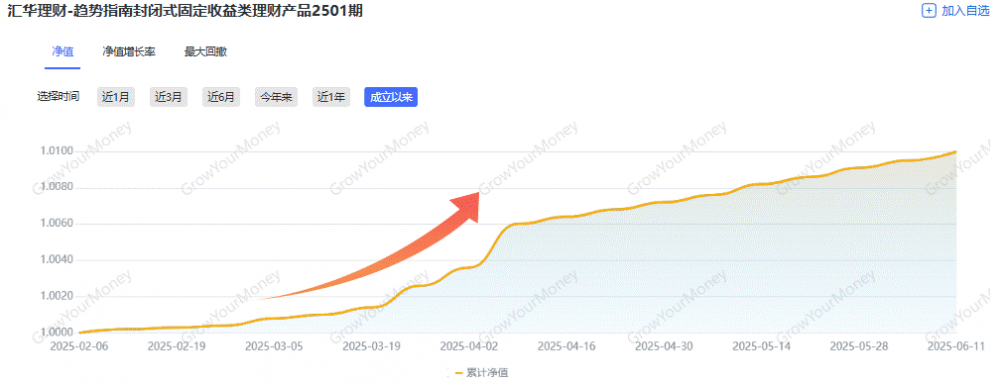
Task: Click the 加入自选 text link
Action: (x=966, y=11)
